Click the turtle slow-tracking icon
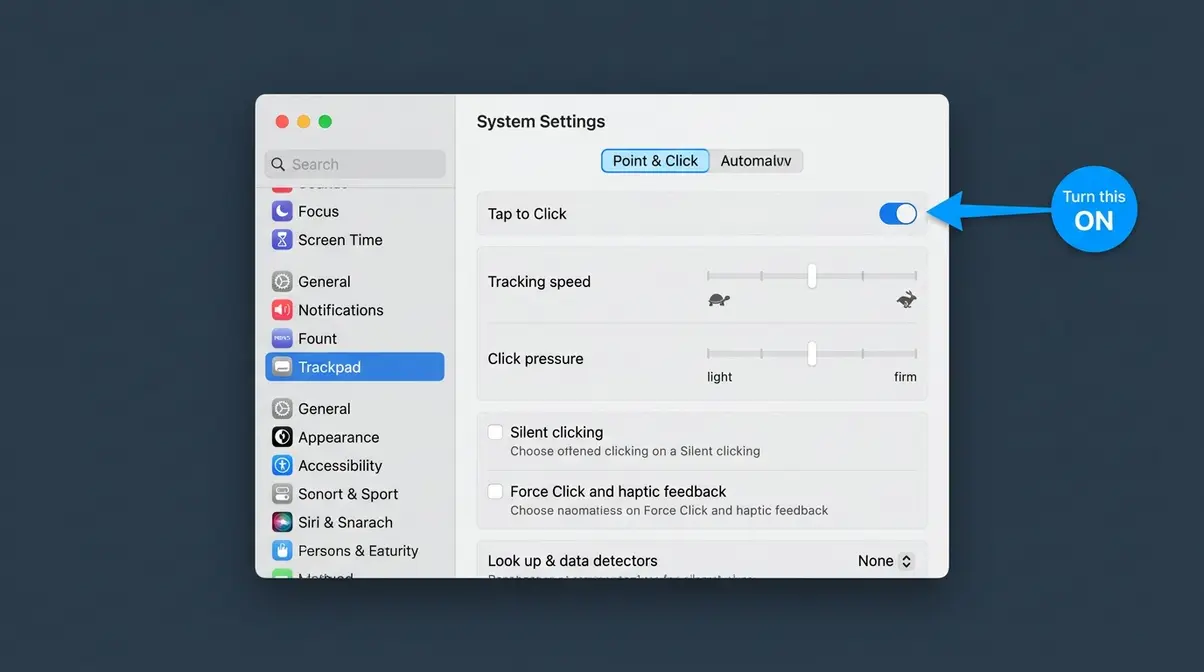Image resolution: width=1204 pixels, height=672 pixels. coord(718,299)
